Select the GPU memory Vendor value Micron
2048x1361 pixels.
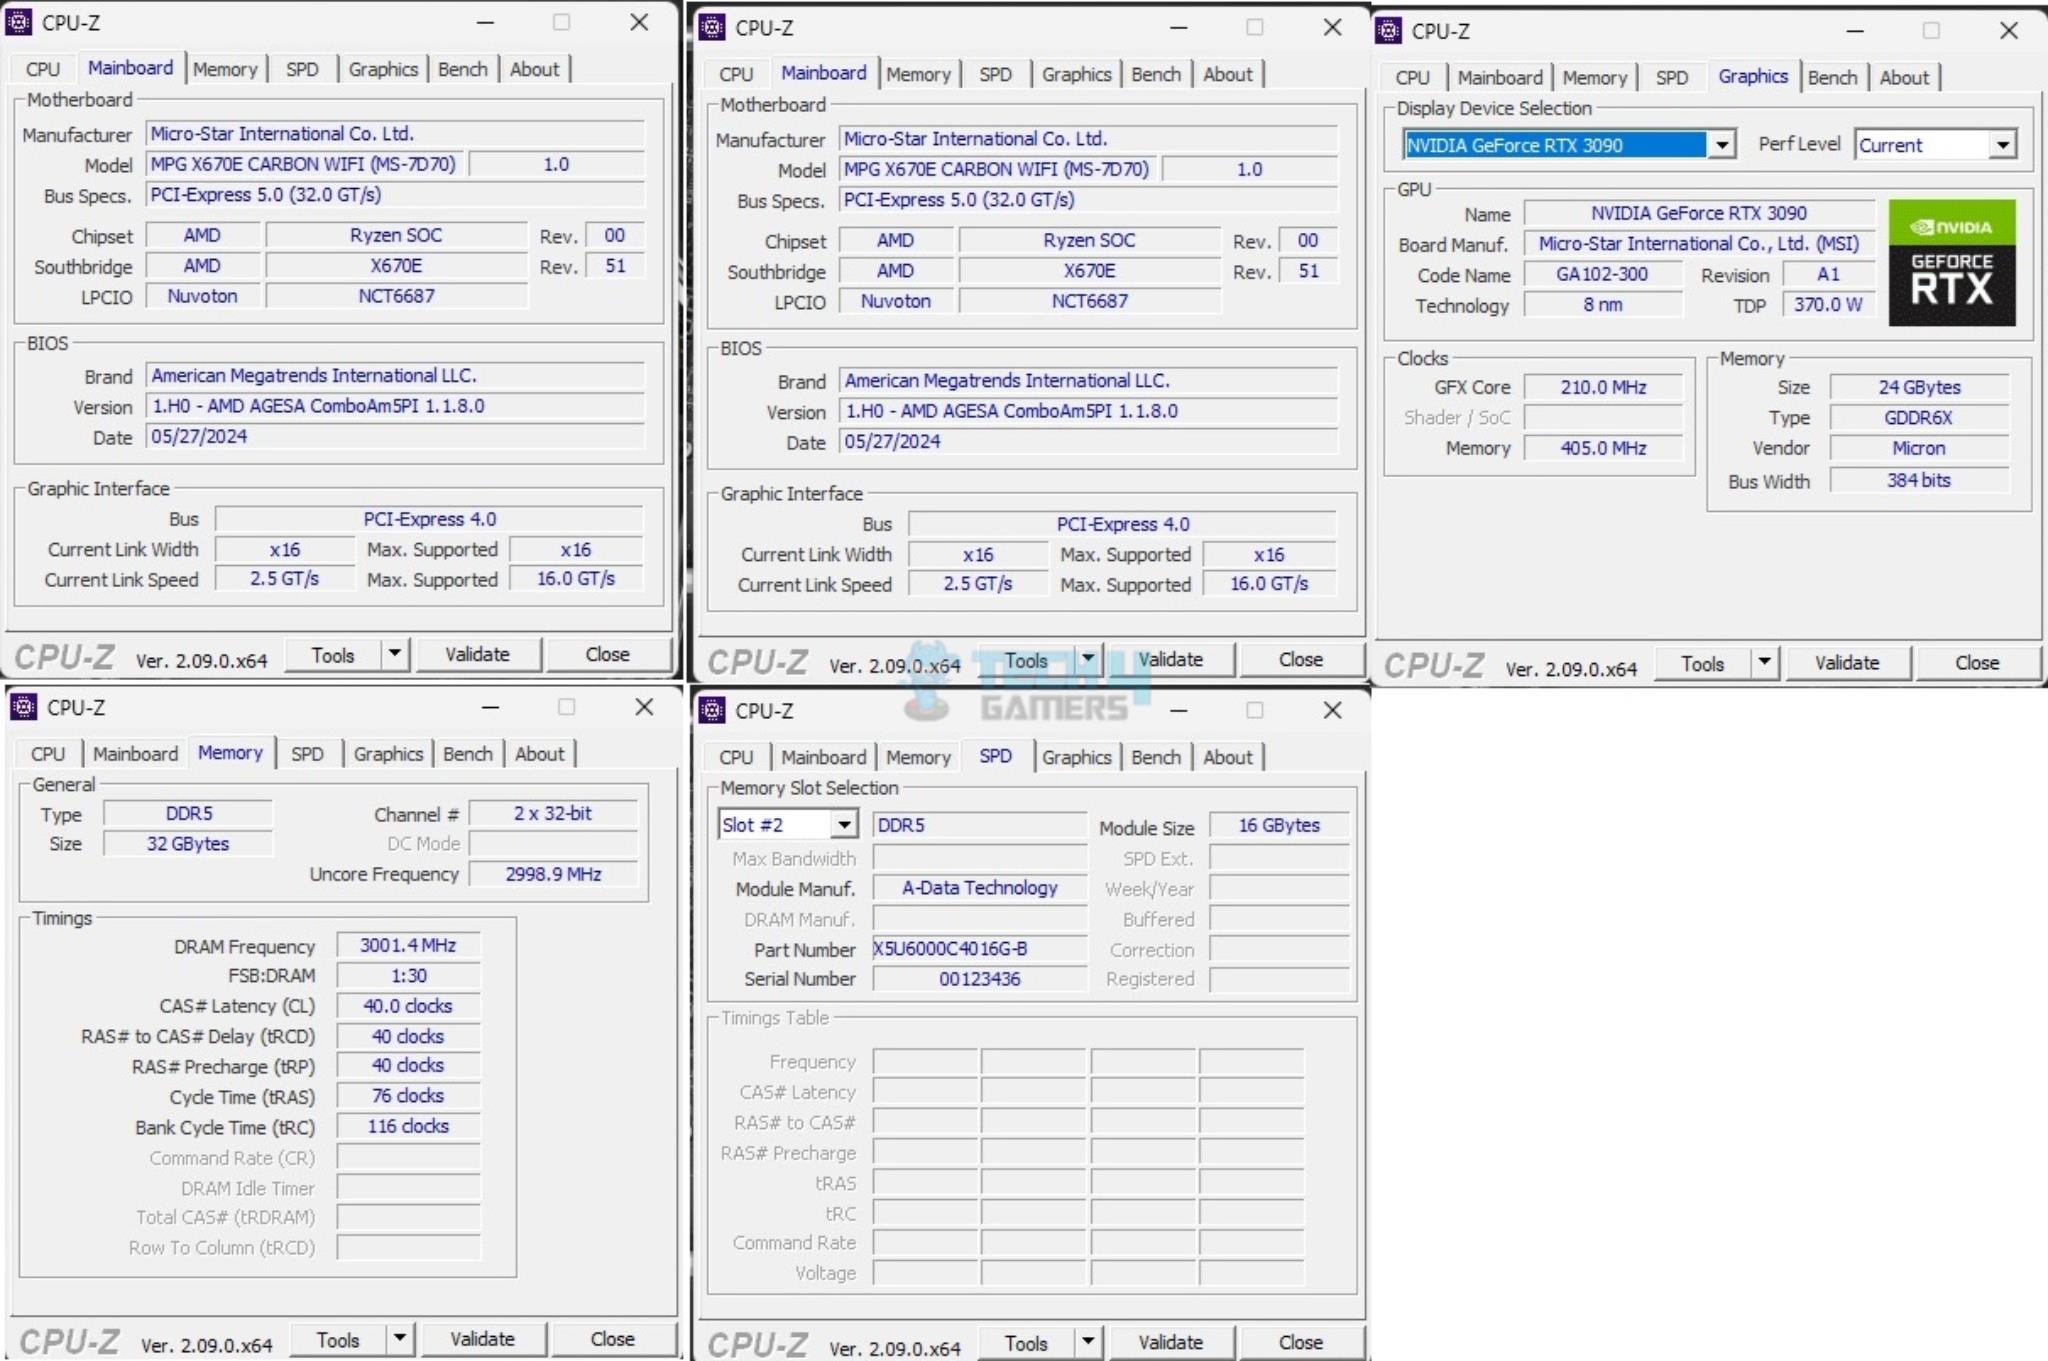[1919, 448]
